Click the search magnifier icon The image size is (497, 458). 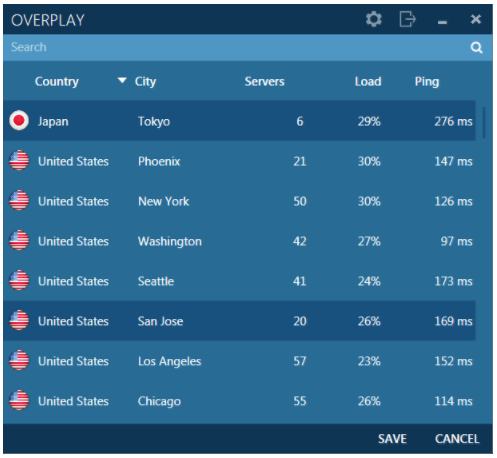tap(476, 48)
